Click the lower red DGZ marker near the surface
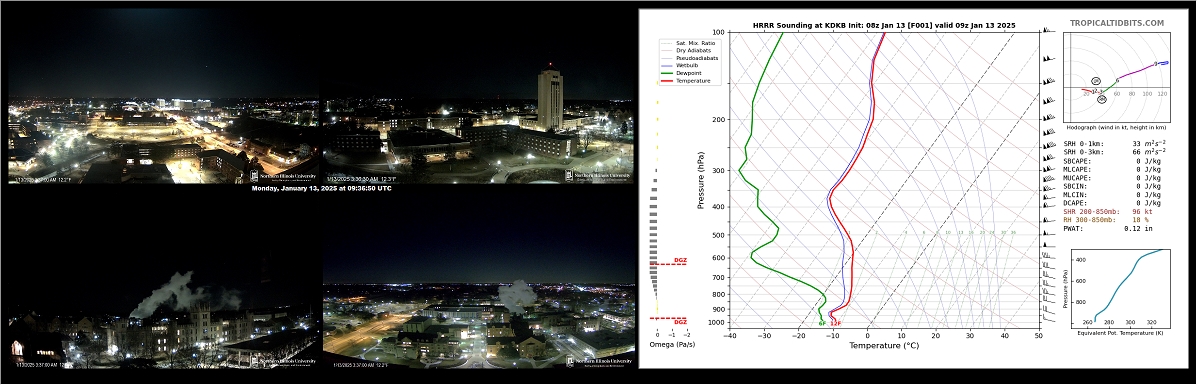The height and width of the screenshot is (385, 1197). (680, 322)
